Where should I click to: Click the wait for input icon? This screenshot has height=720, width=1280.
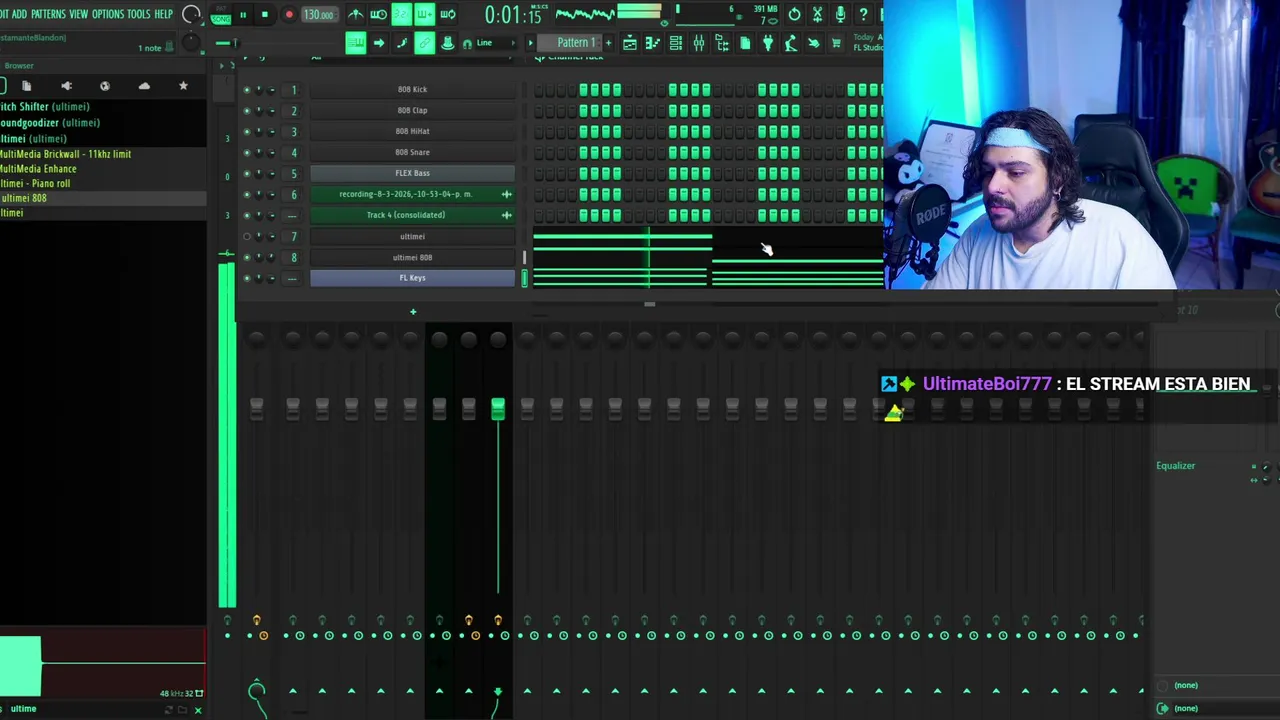coord(378,14)
